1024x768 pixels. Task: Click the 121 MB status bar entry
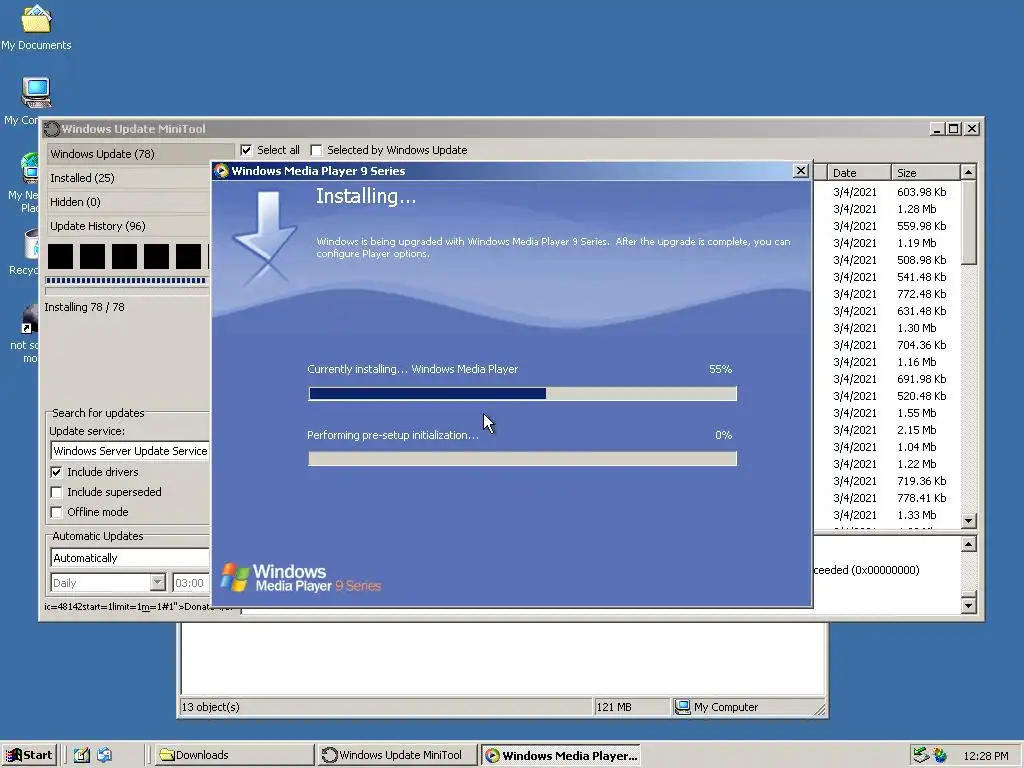(x=614, y=707)
